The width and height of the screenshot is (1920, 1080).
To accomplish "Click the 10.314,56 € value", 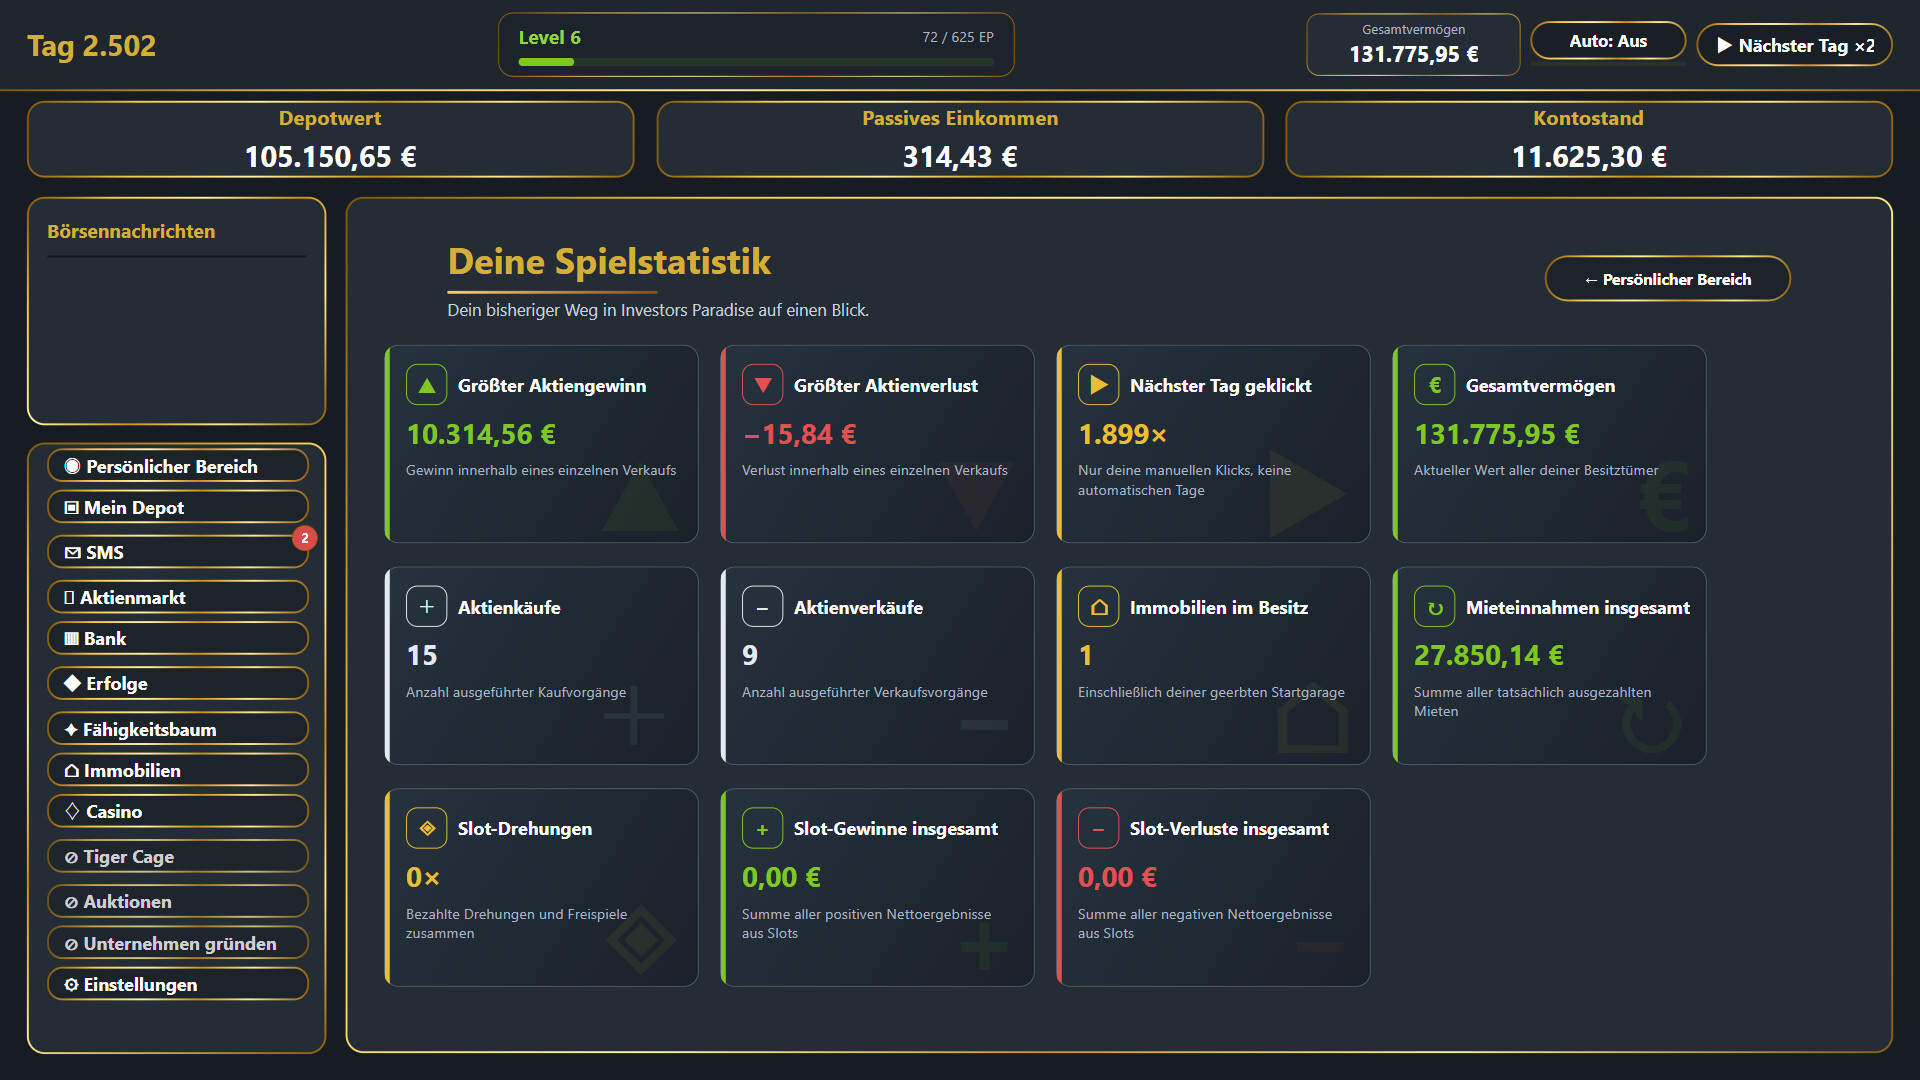I will coord(481,434).
